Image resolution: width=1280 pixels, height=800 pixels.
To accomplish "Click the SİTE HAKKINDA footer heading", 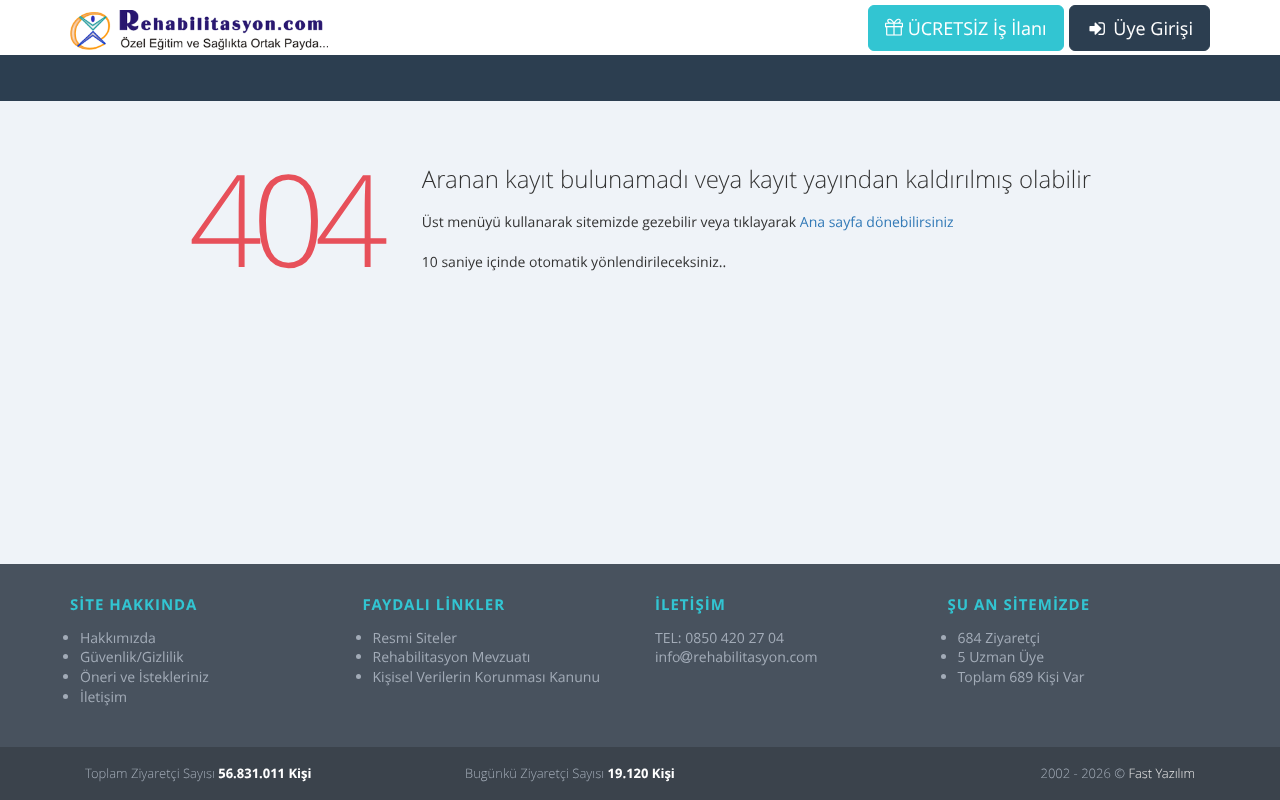I will tap(133, 605).
